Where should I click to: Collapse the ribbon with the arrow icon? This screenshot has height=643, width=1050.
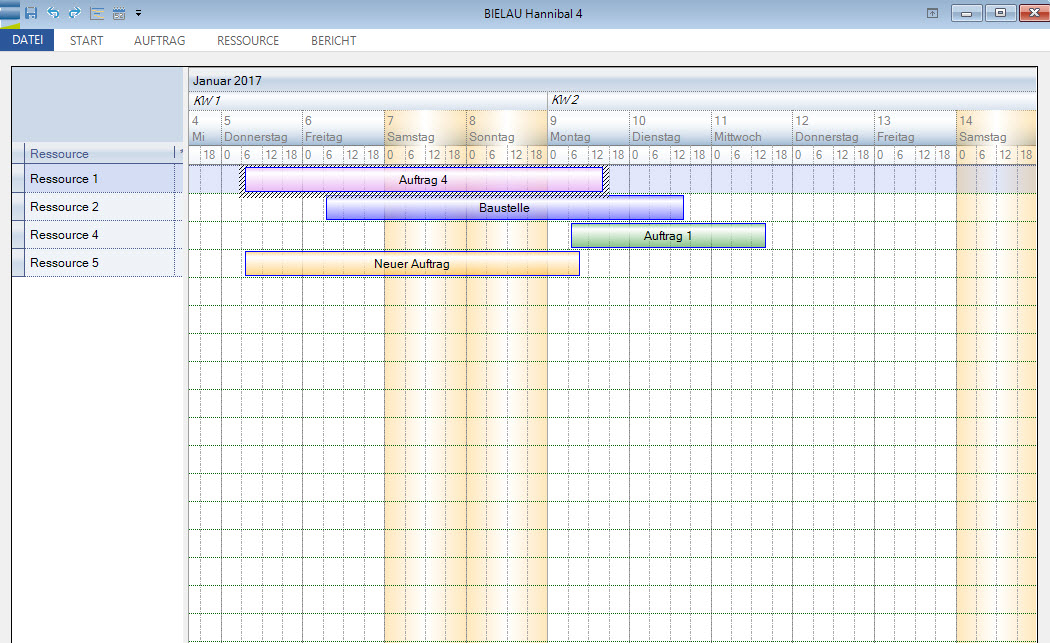click(x=932, y=13)
